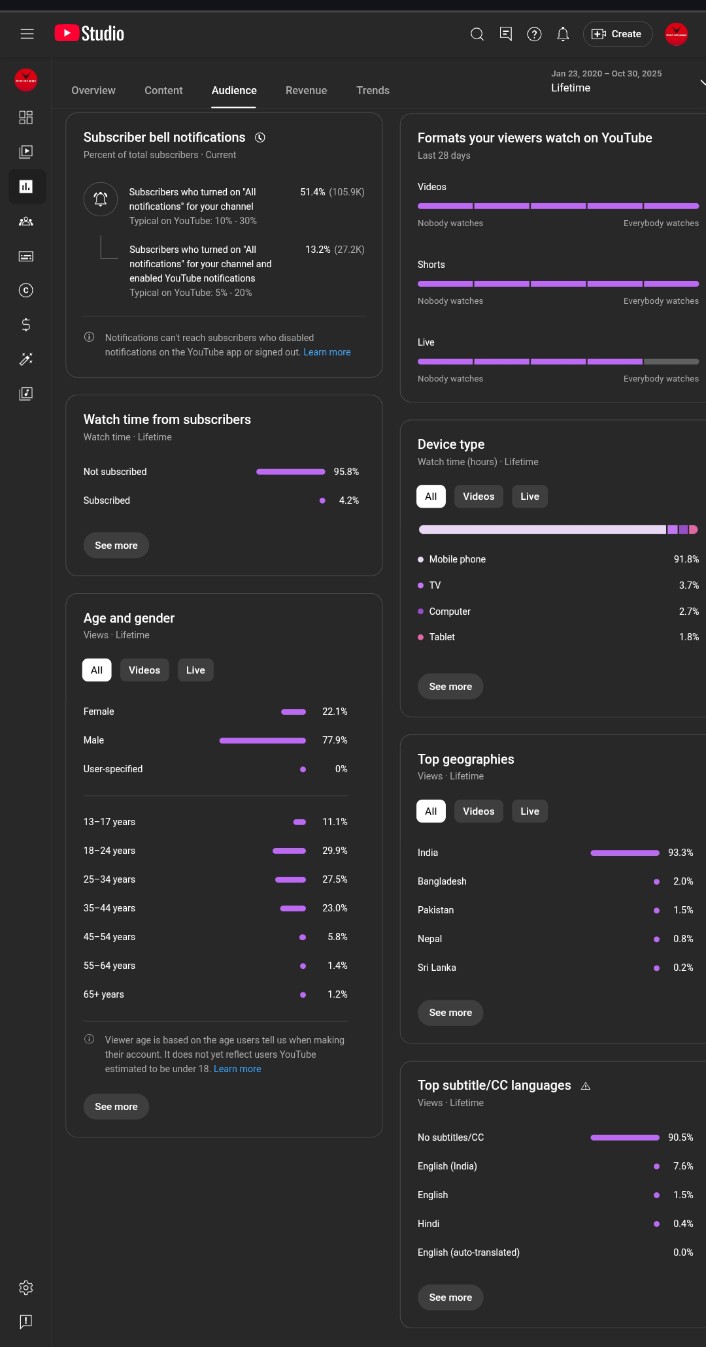Switch to the Revenue tab

click(x=306, y=90)
